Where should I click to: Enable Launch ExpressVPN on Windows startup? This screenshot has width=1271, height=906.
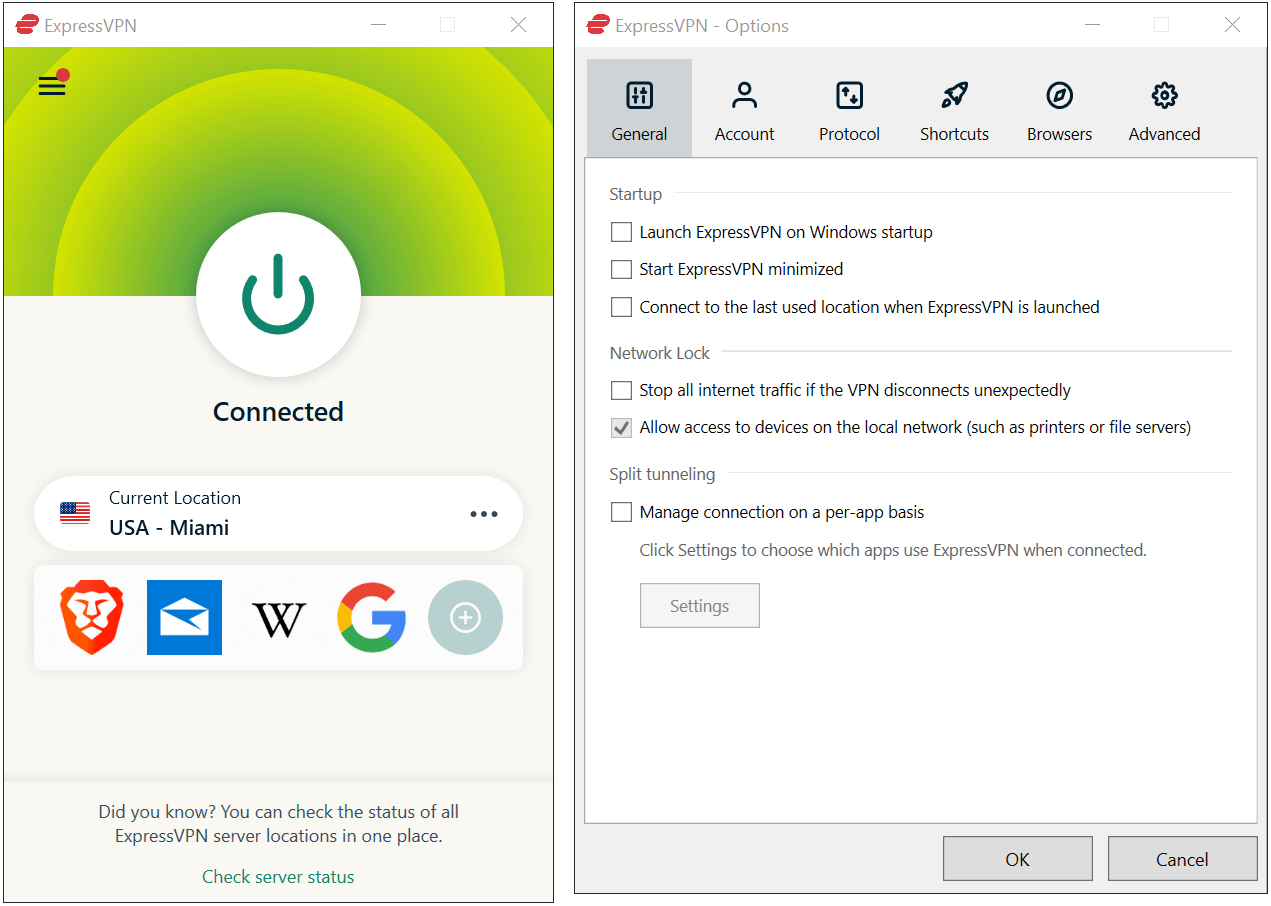click(x=622, y=232)
